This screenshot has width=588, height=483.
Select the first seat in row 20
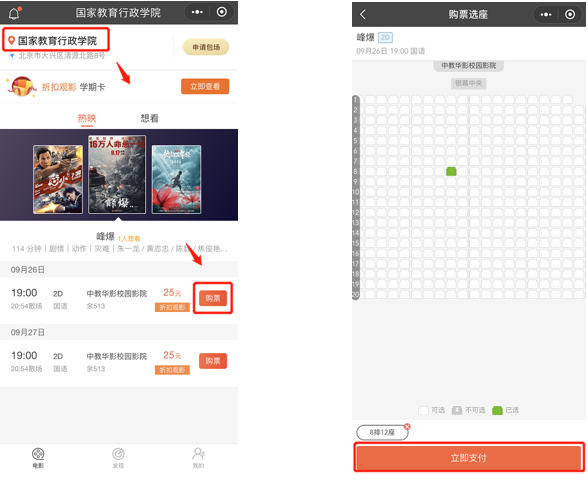[370, 294]
